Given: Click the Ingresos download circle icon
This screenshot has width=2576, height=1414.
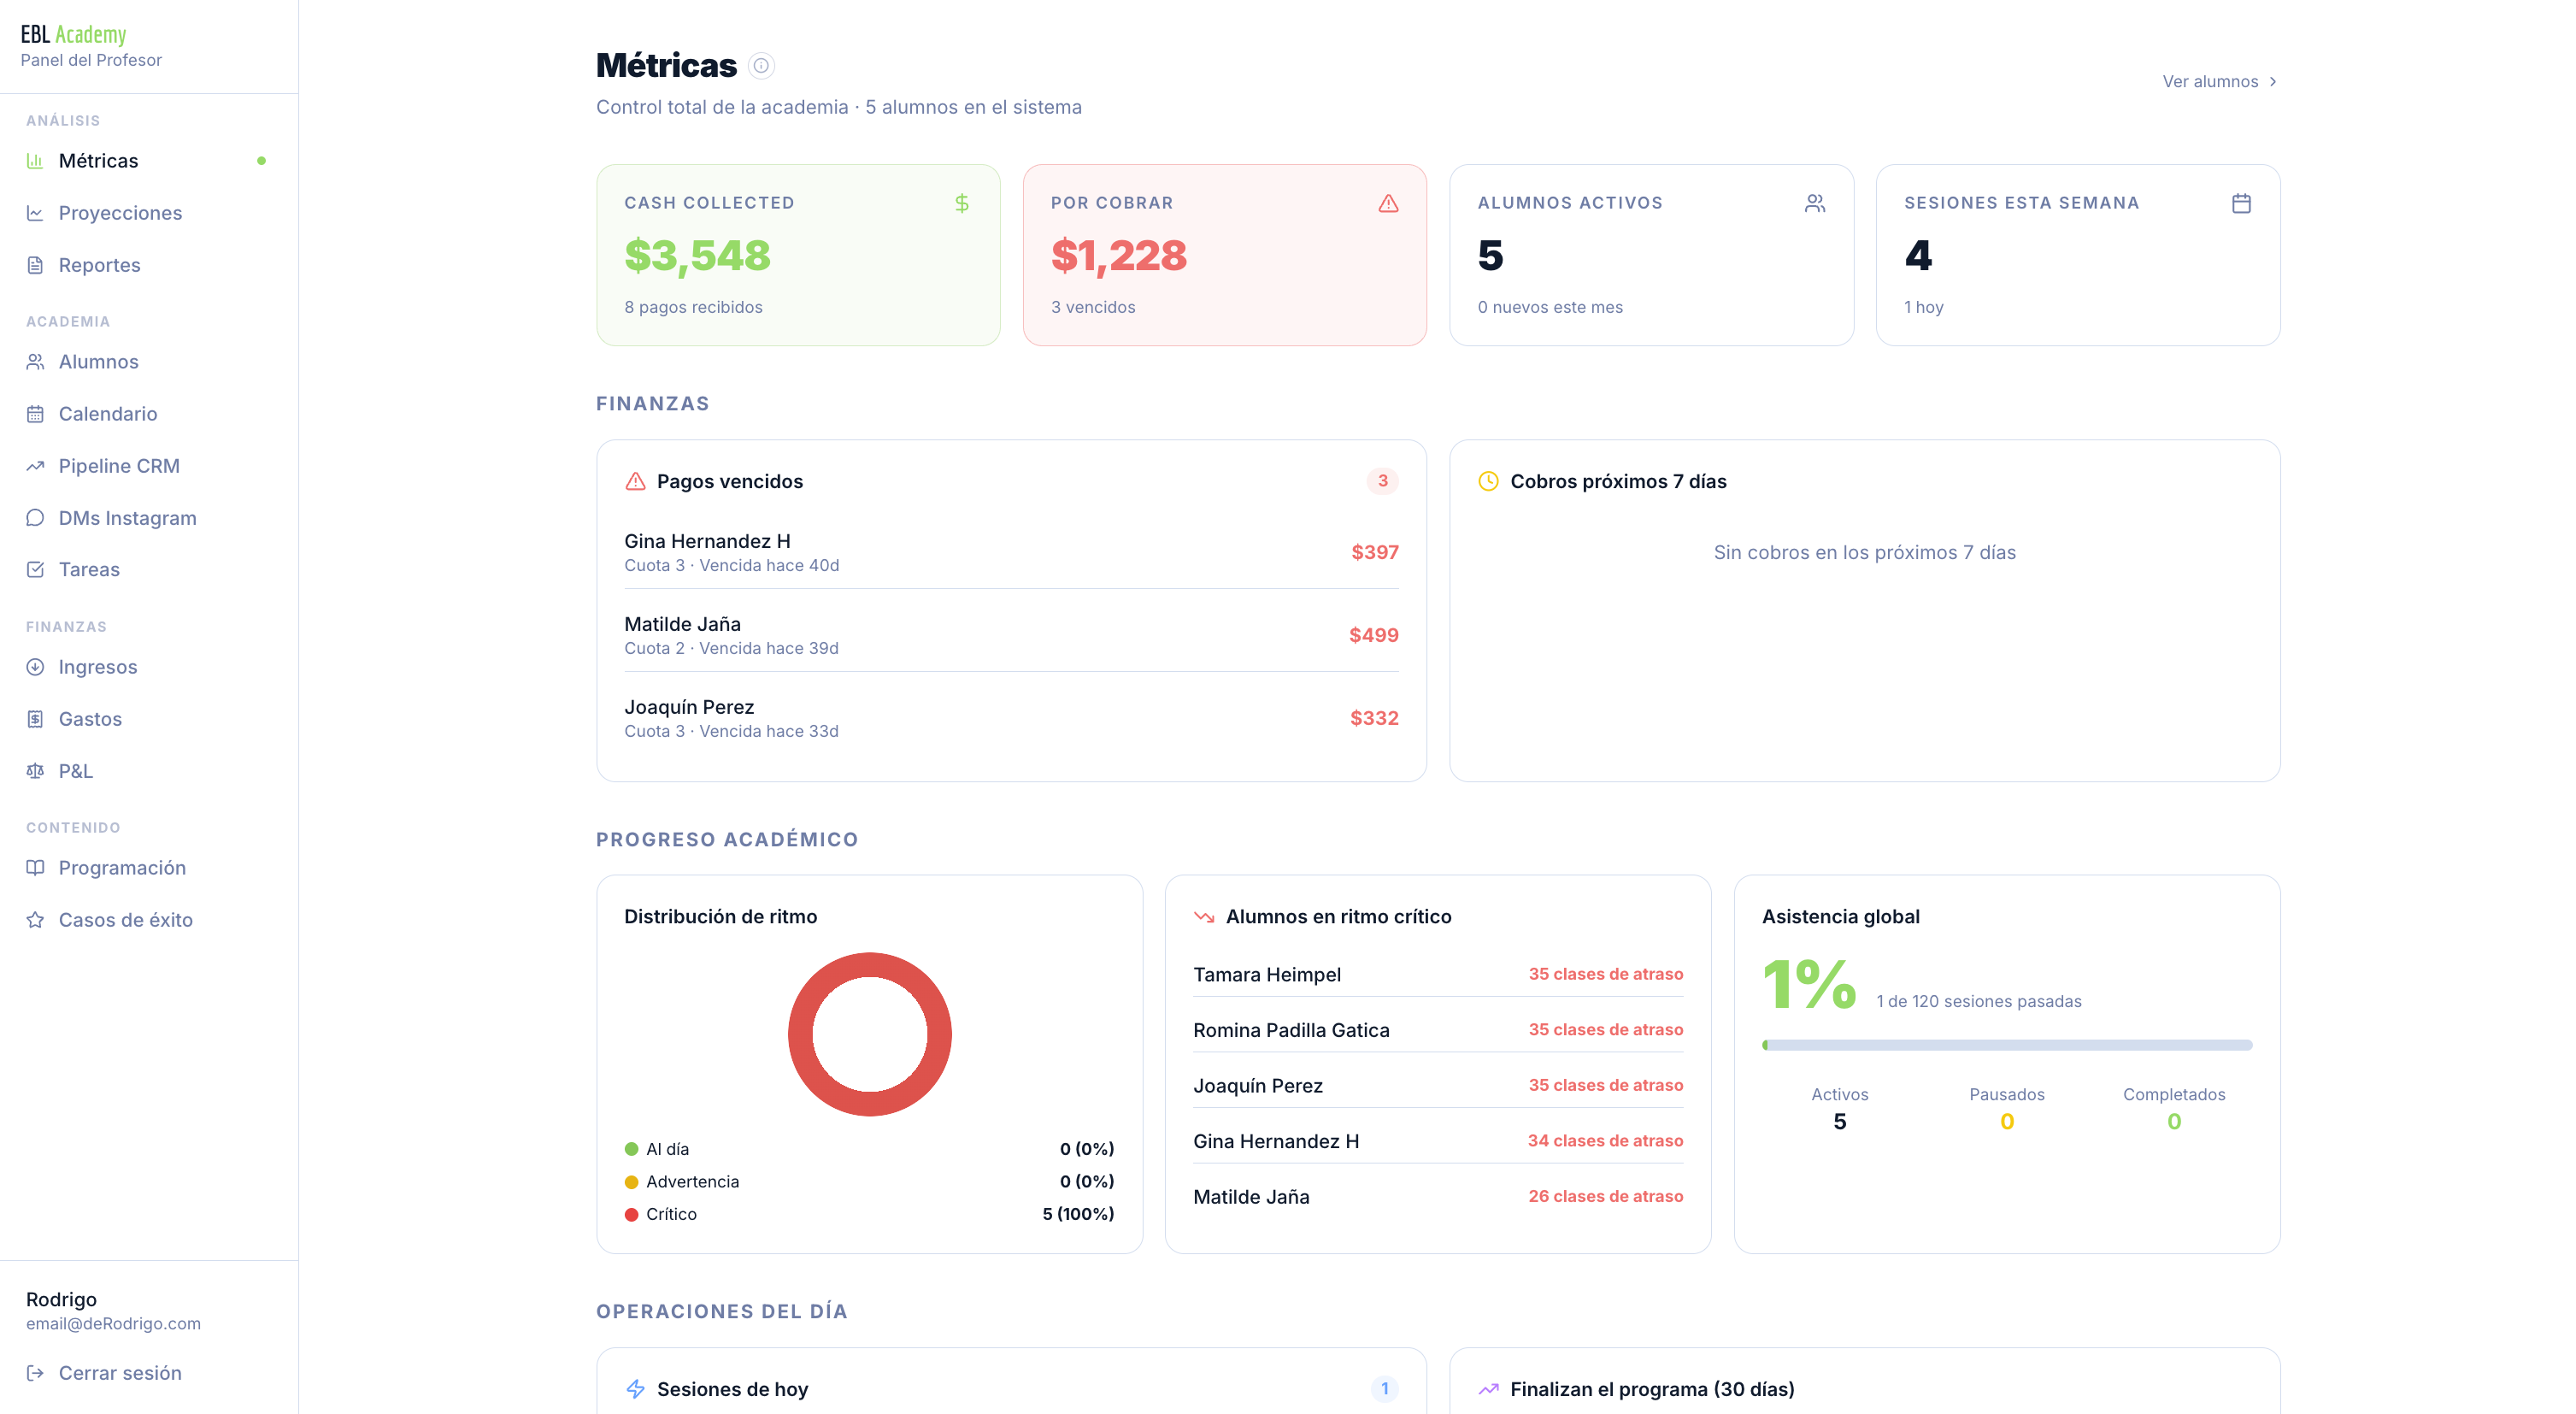Looking at the screenshot, I should point(35,667).
